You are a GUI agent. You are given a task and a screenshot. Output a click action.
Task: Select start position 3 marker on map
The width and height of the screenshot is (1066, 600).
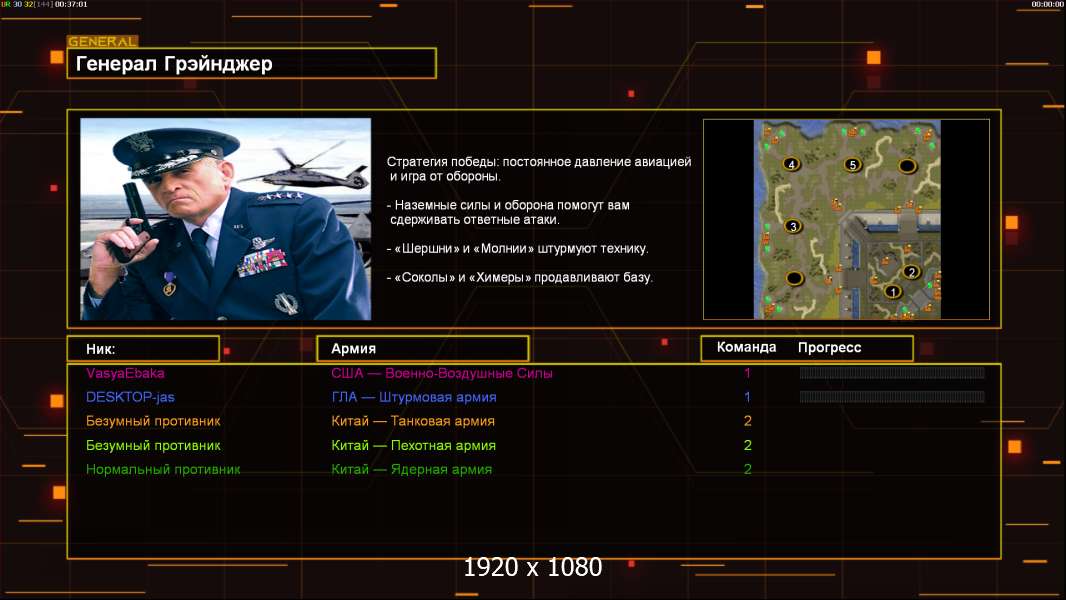pos(793,226)
